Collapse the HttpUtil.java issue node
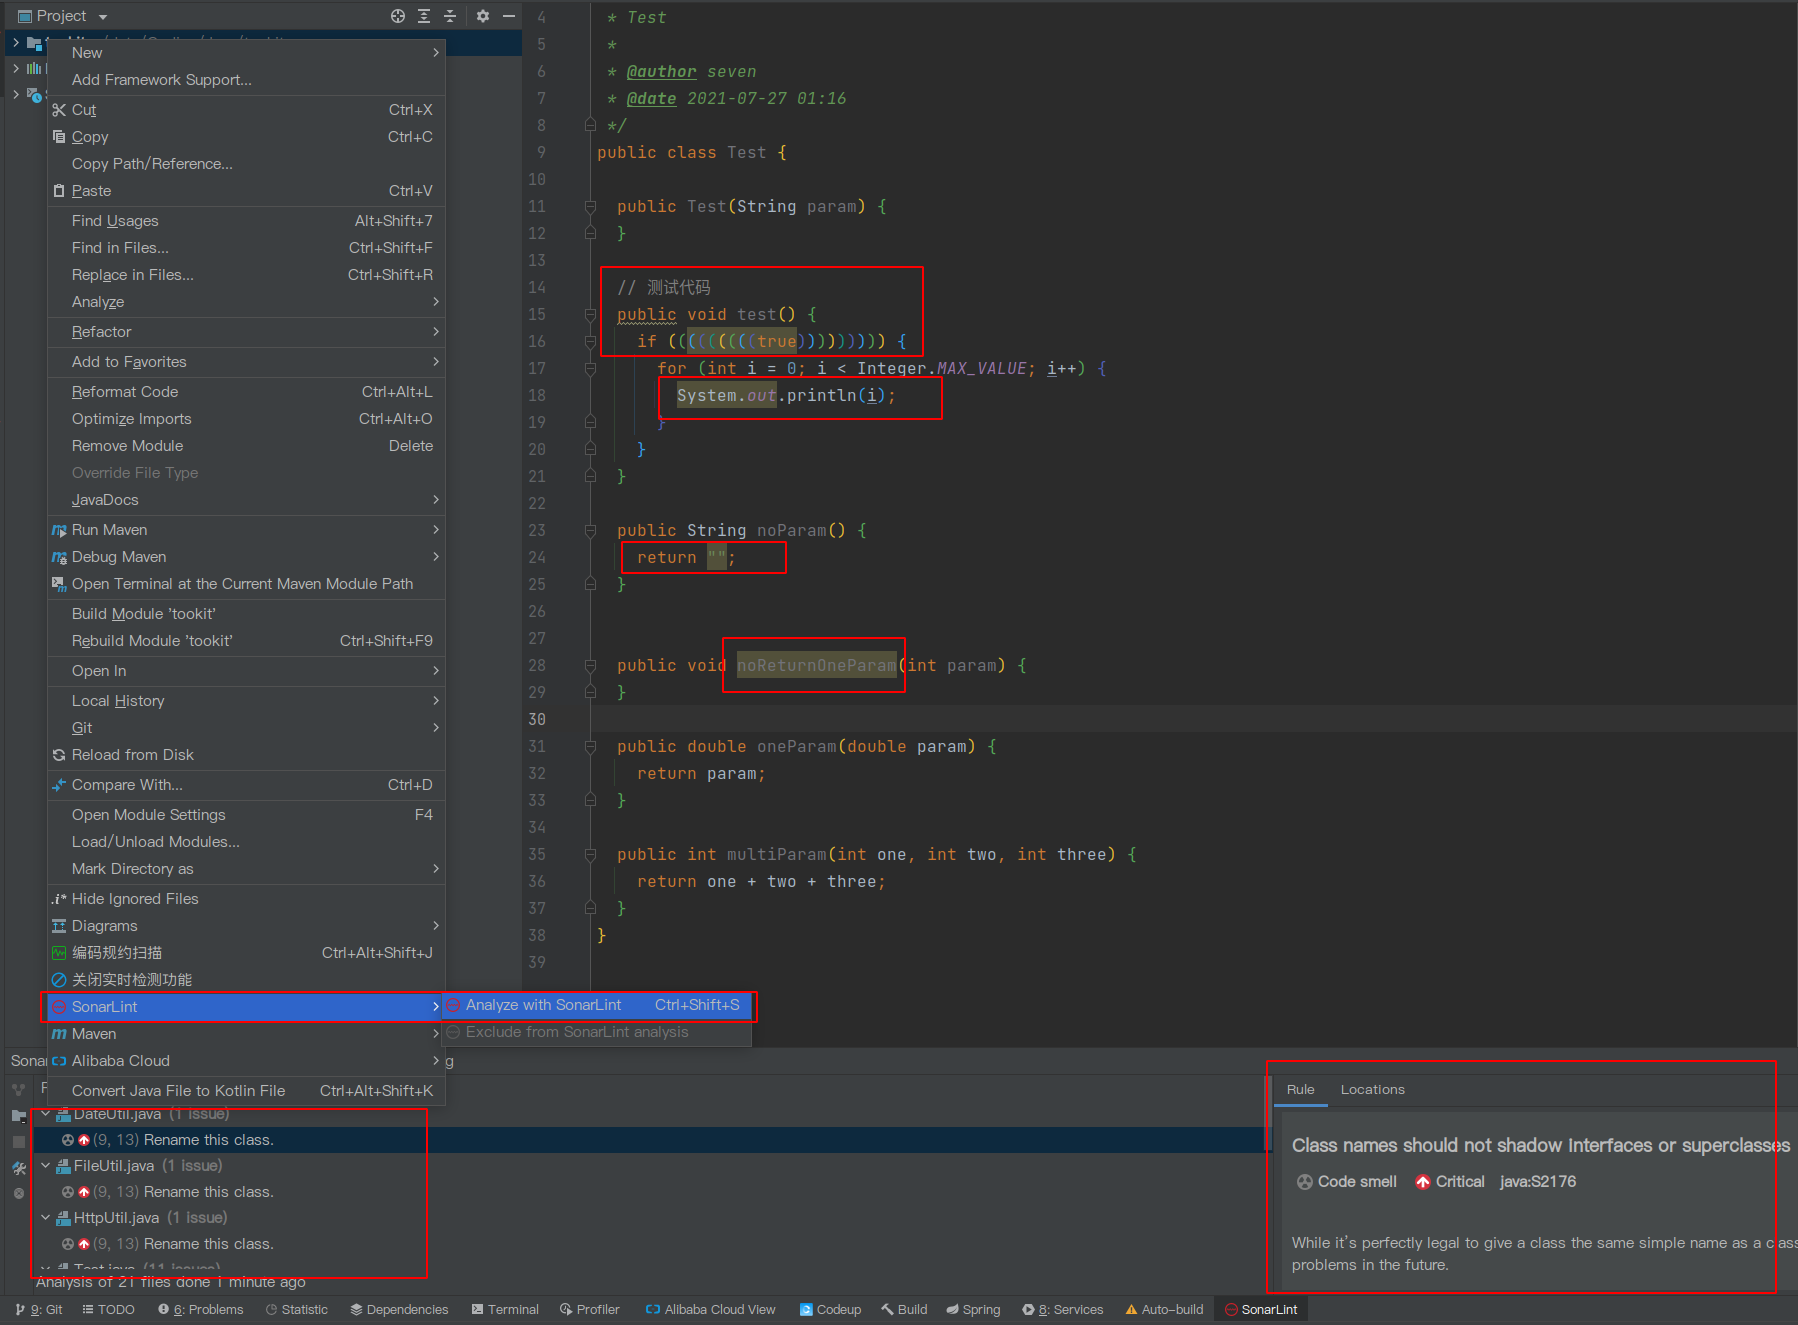The height and width of the screenshot is (1325, 1798). pos(45,1218)
